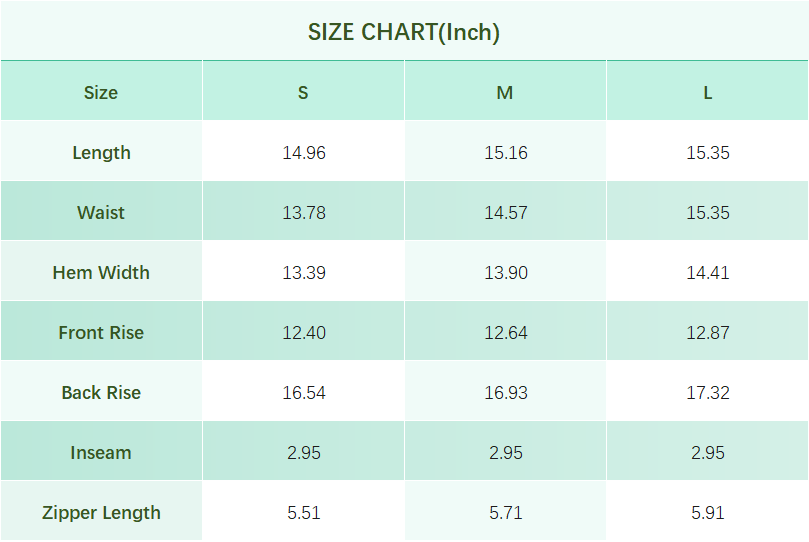Click the 14.96 Length value
The image size is (809, 542).
[304, 153]
